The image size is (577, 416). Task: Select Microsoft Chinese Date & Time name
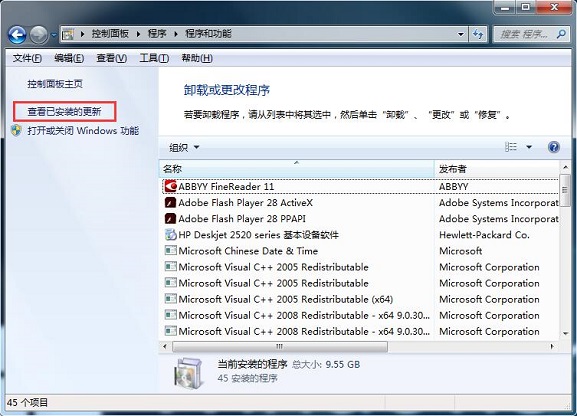point(248,251)
